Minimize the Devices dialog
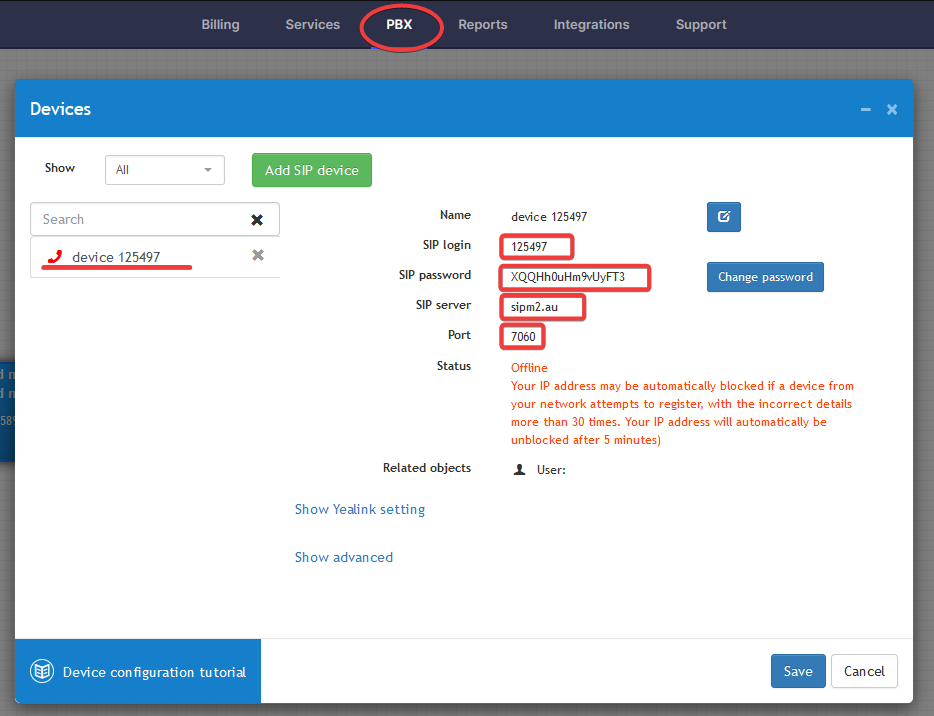The height and width of the screenshot is (716, 934). pyautogui.click(x=865, y=109)
